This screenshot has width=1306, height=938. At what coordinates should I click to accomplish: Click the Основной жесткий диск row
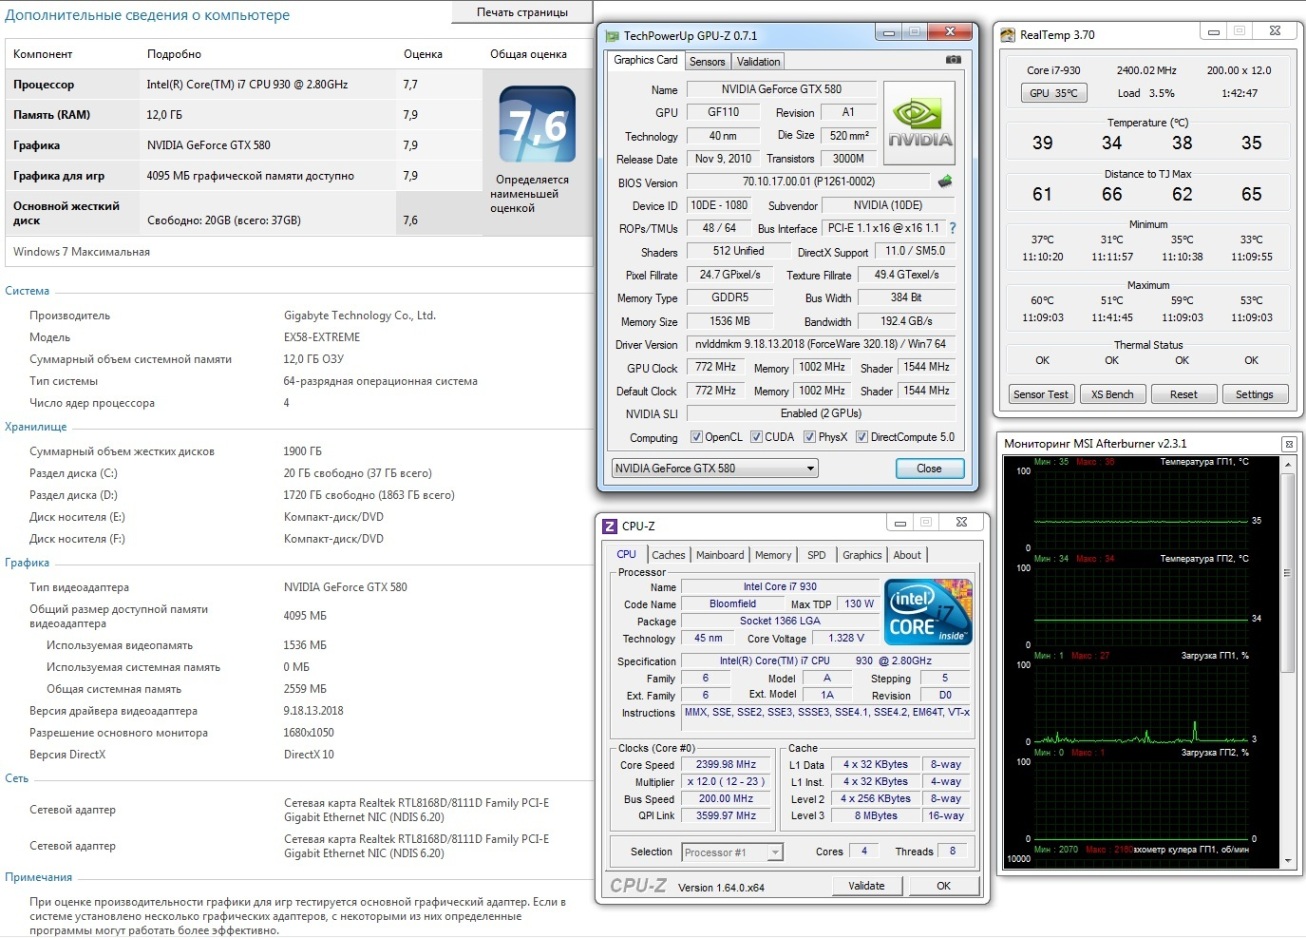pyautogui.click(x=242, y=213)
